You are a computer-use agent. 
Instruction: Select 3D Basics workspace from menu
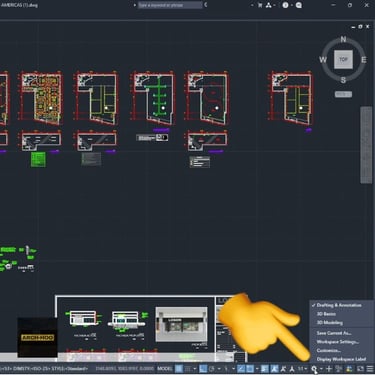326,314
